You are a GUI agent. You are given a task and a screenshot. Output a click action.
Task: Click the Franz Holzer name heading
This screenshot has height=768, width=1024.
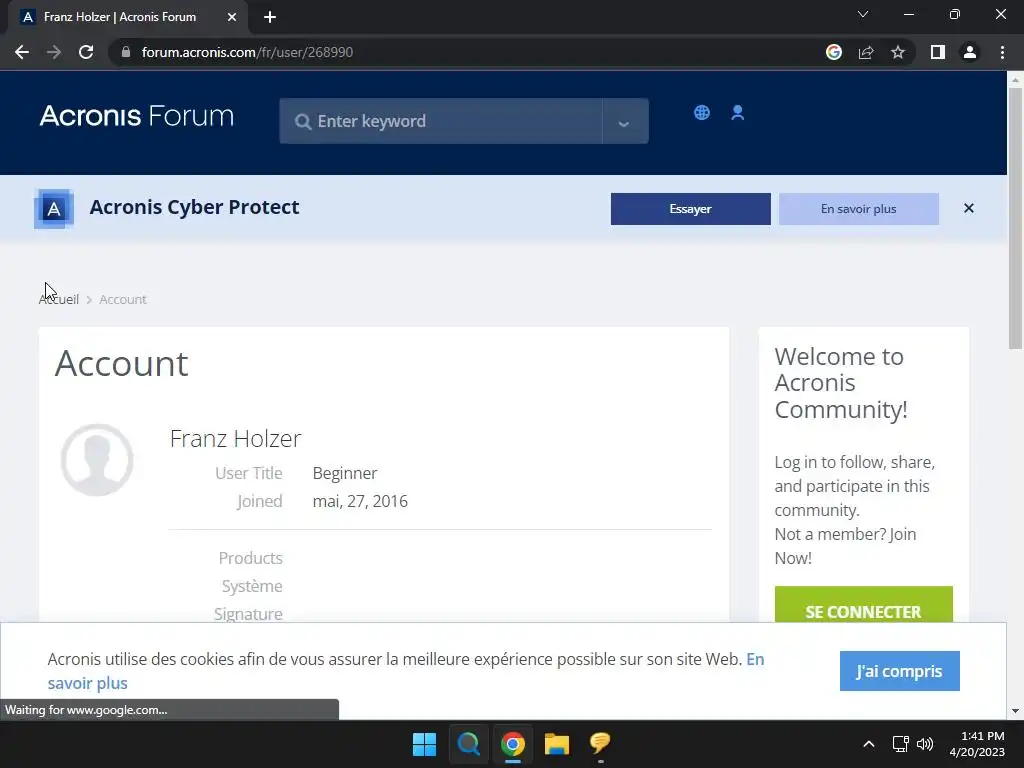235,438
